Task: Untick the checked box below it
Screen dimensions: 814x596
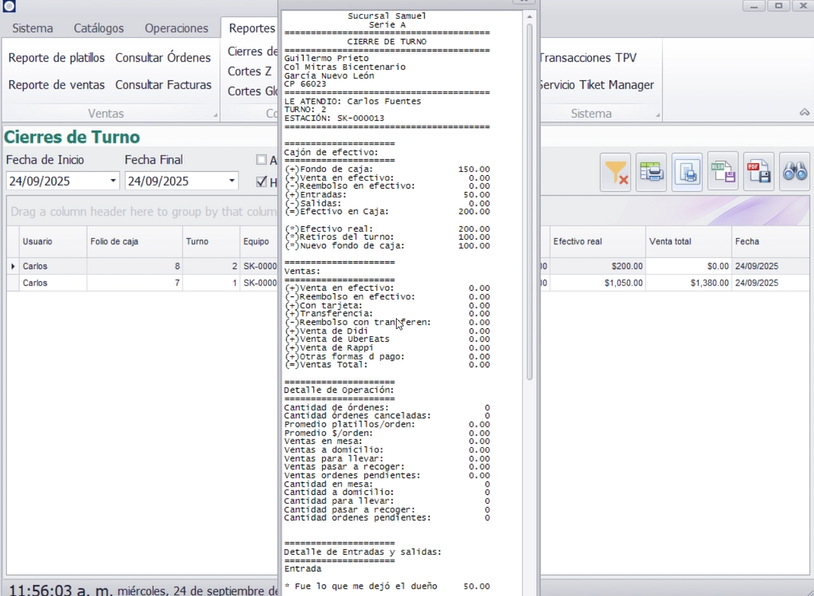Action: (x=261, y=182)
